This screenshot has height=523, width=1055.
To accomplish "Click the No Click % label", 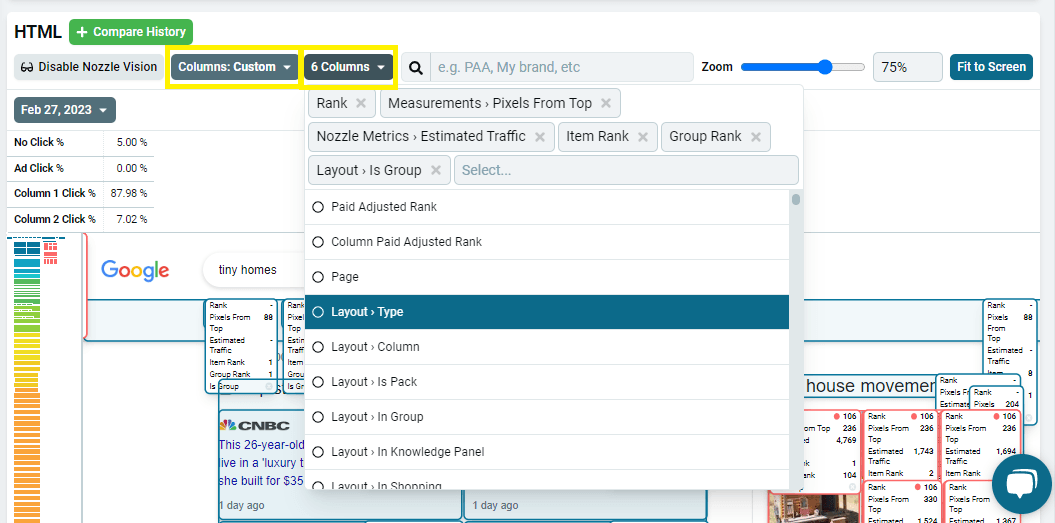I will [x=39, y=143].
